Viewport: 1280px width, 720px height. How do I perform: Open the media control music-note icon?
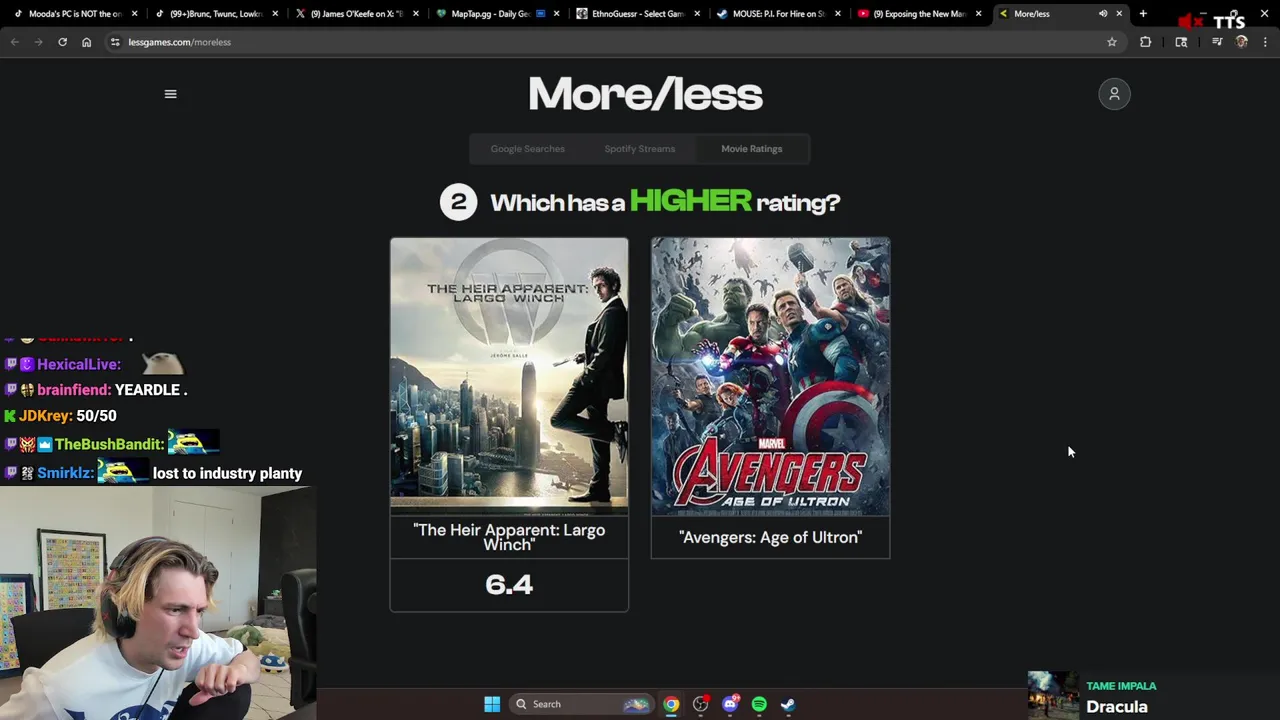coord(1217,42)
